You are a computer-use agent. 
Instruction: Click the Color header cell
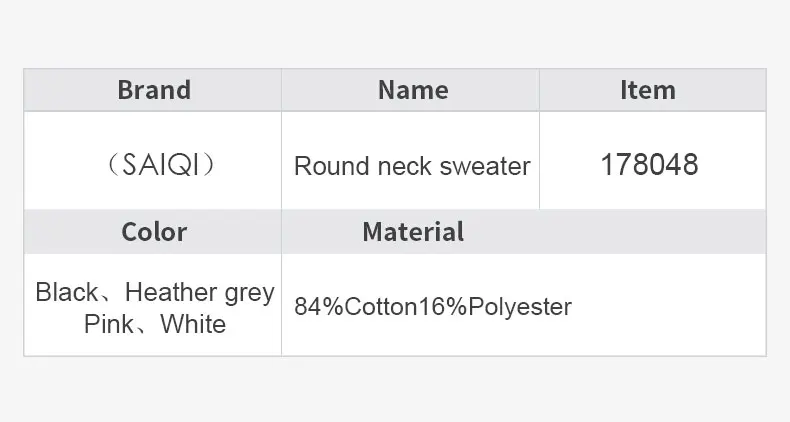click(154, 232)
